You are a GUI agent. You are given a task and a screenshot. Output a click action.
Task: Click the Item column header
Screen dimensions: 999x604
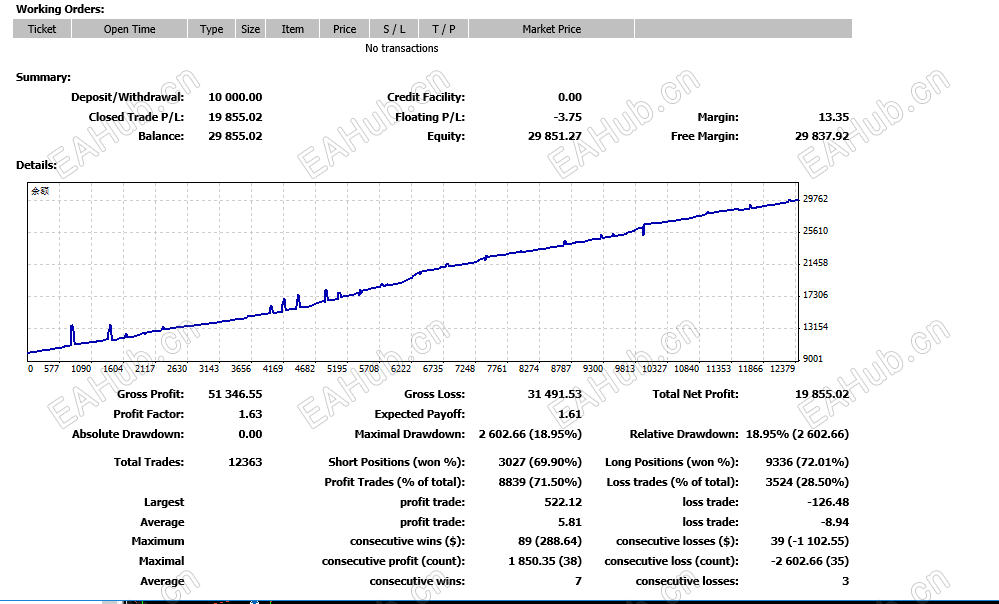[292, 29]
